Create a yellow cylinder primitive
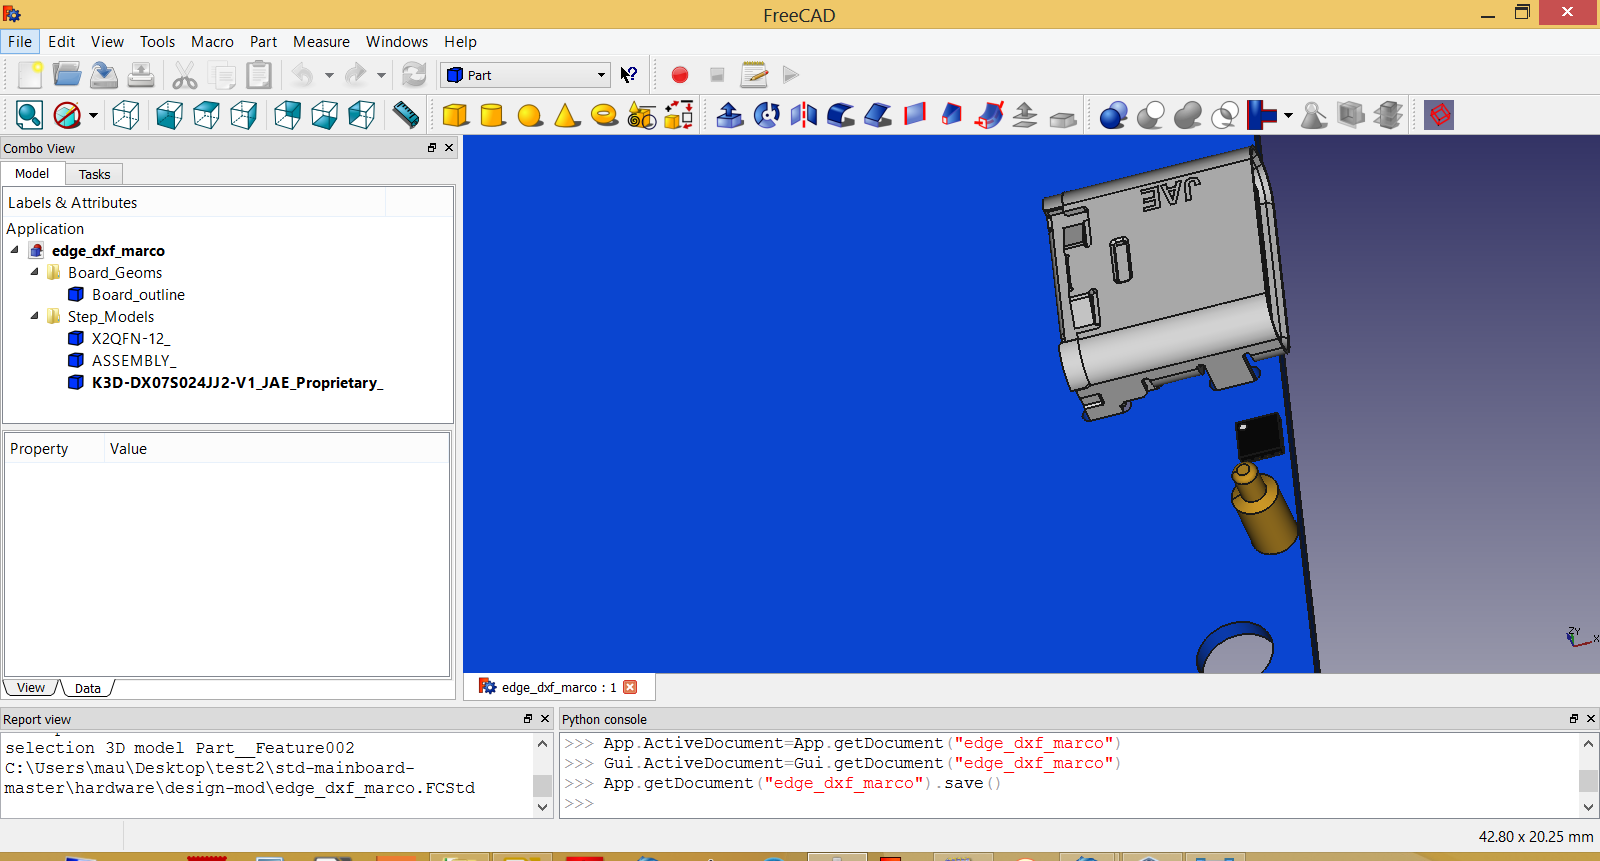This screenshot has width=1600, height=861. (x=492, y=115)
